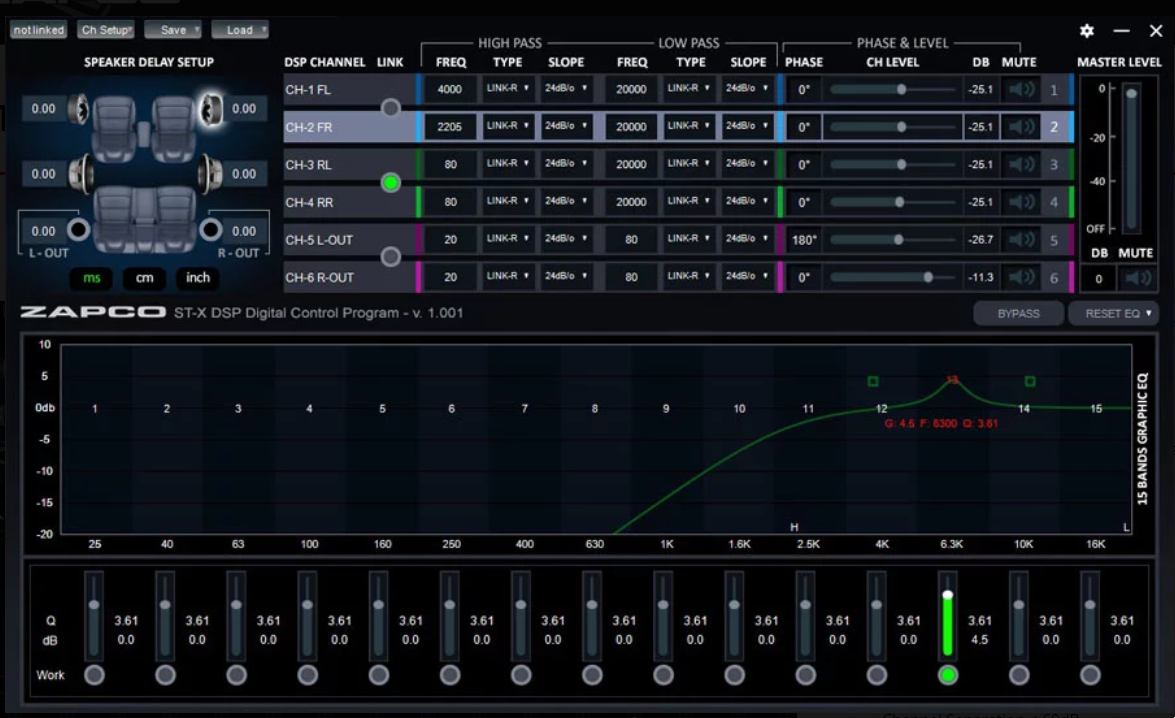Open CH-3 RL low pass slope dropdown
1175x718 pixels.
point(747,163)
